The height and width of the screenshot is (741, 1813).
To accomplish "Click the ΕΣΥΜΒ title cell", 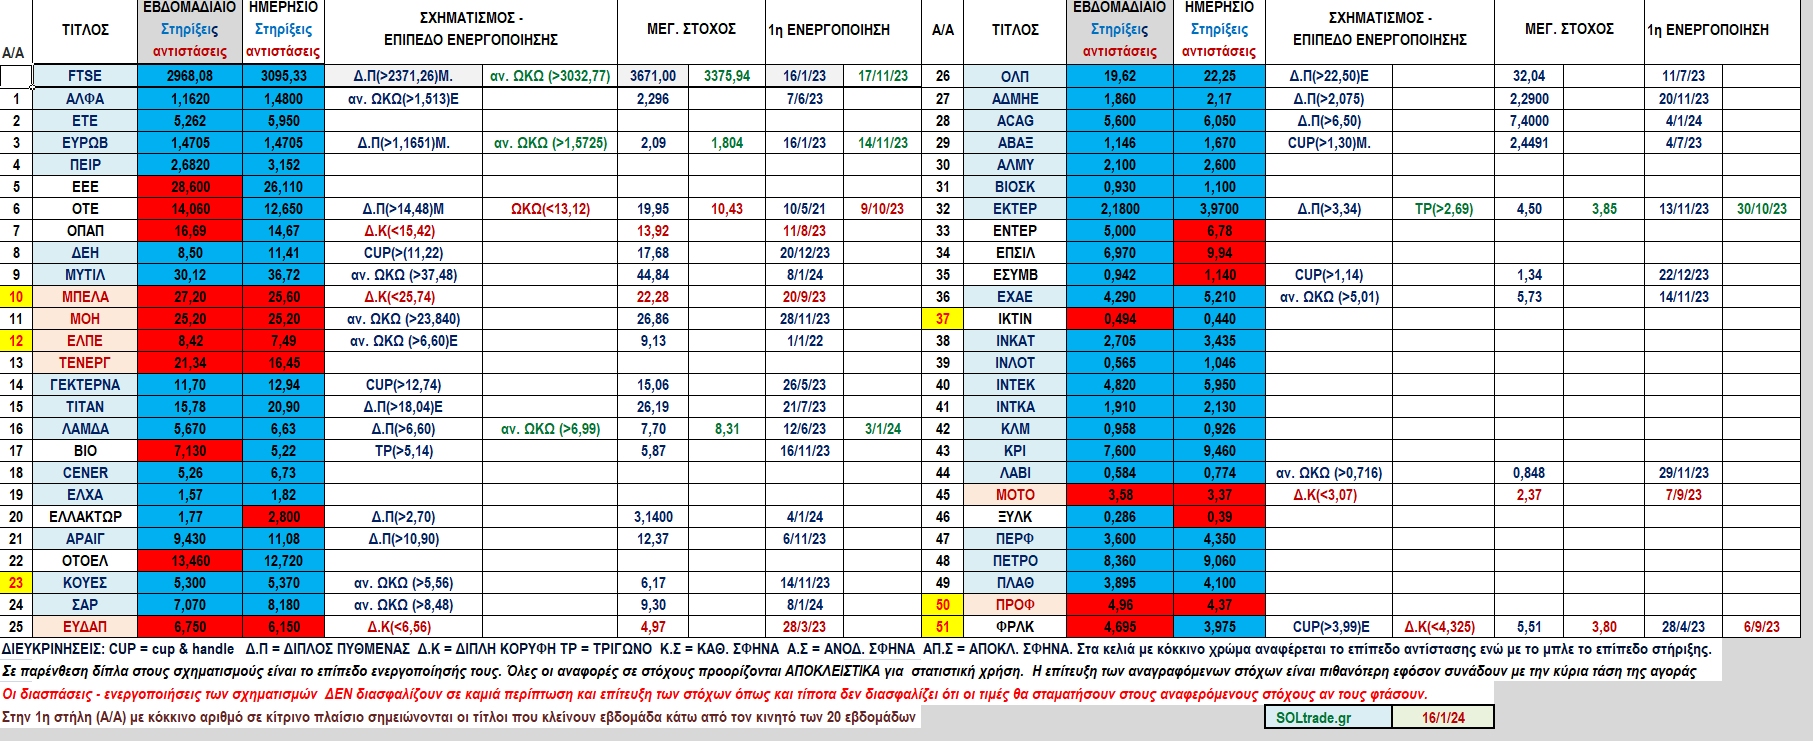I will click(x=1015, y=275).
